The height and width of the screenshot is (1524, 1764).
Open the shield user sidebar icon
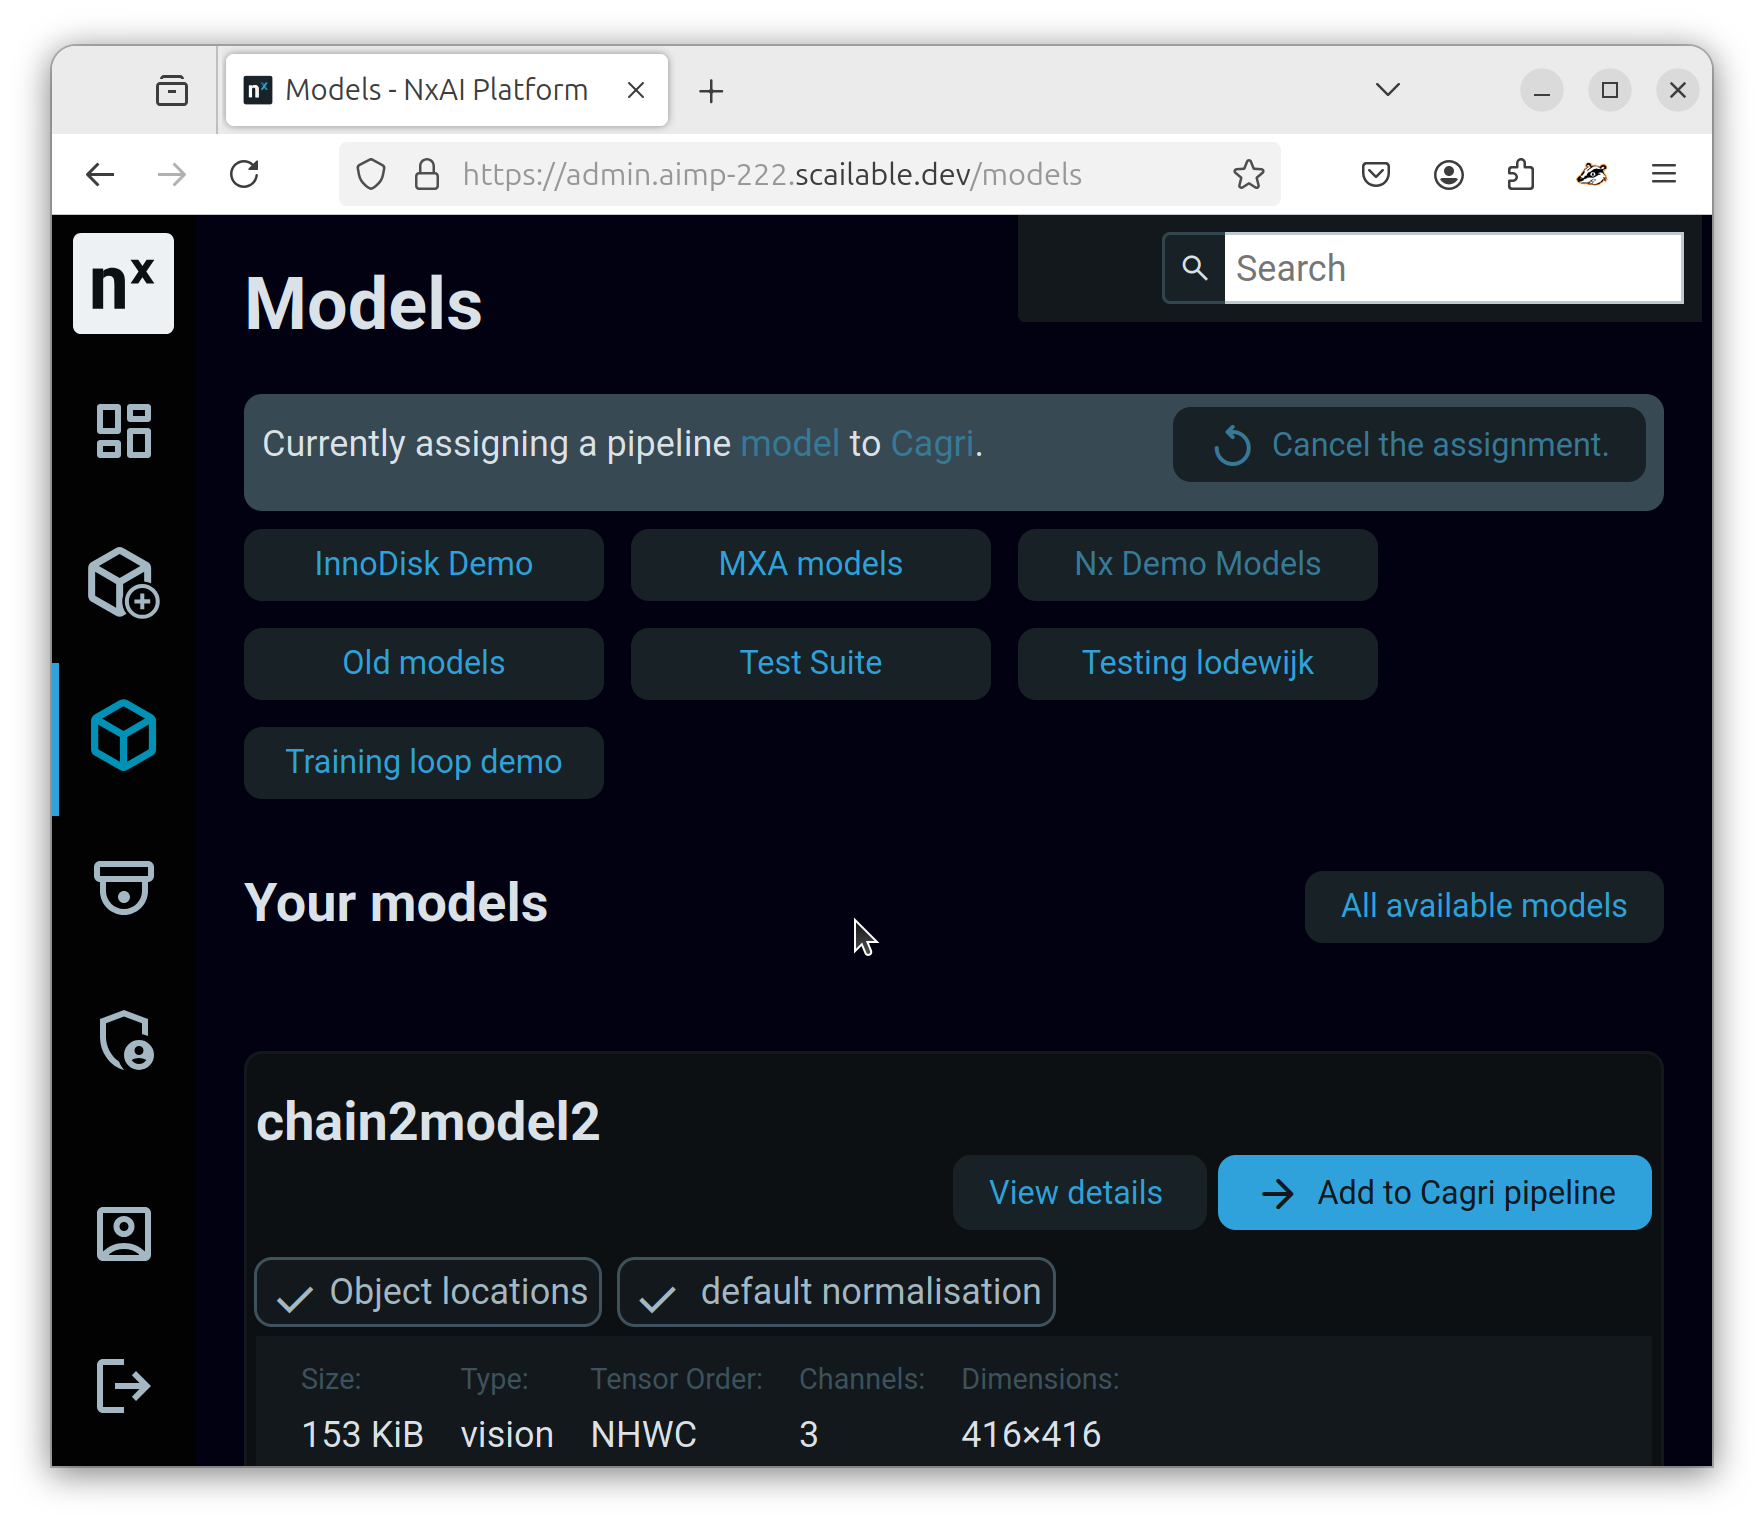(x=126, y=1041)
